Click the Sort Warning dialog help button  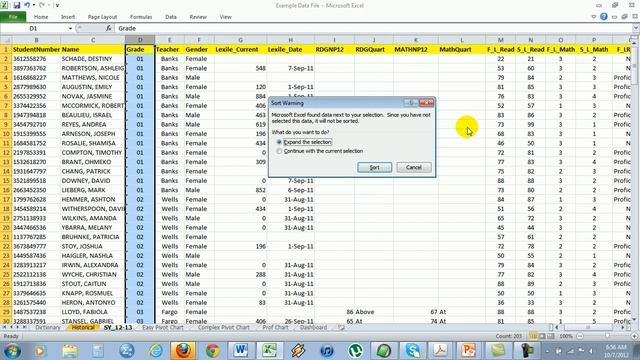click(411, 103)
